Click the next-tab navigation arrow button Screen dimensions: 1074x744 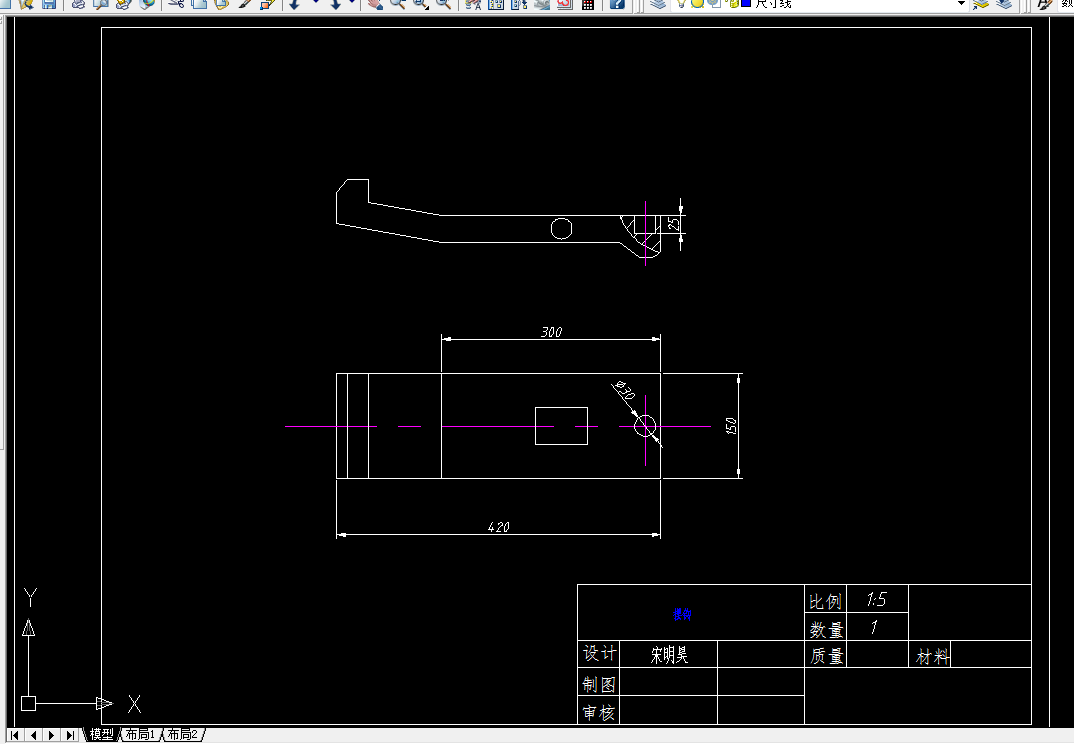click(x=51, y=734)
